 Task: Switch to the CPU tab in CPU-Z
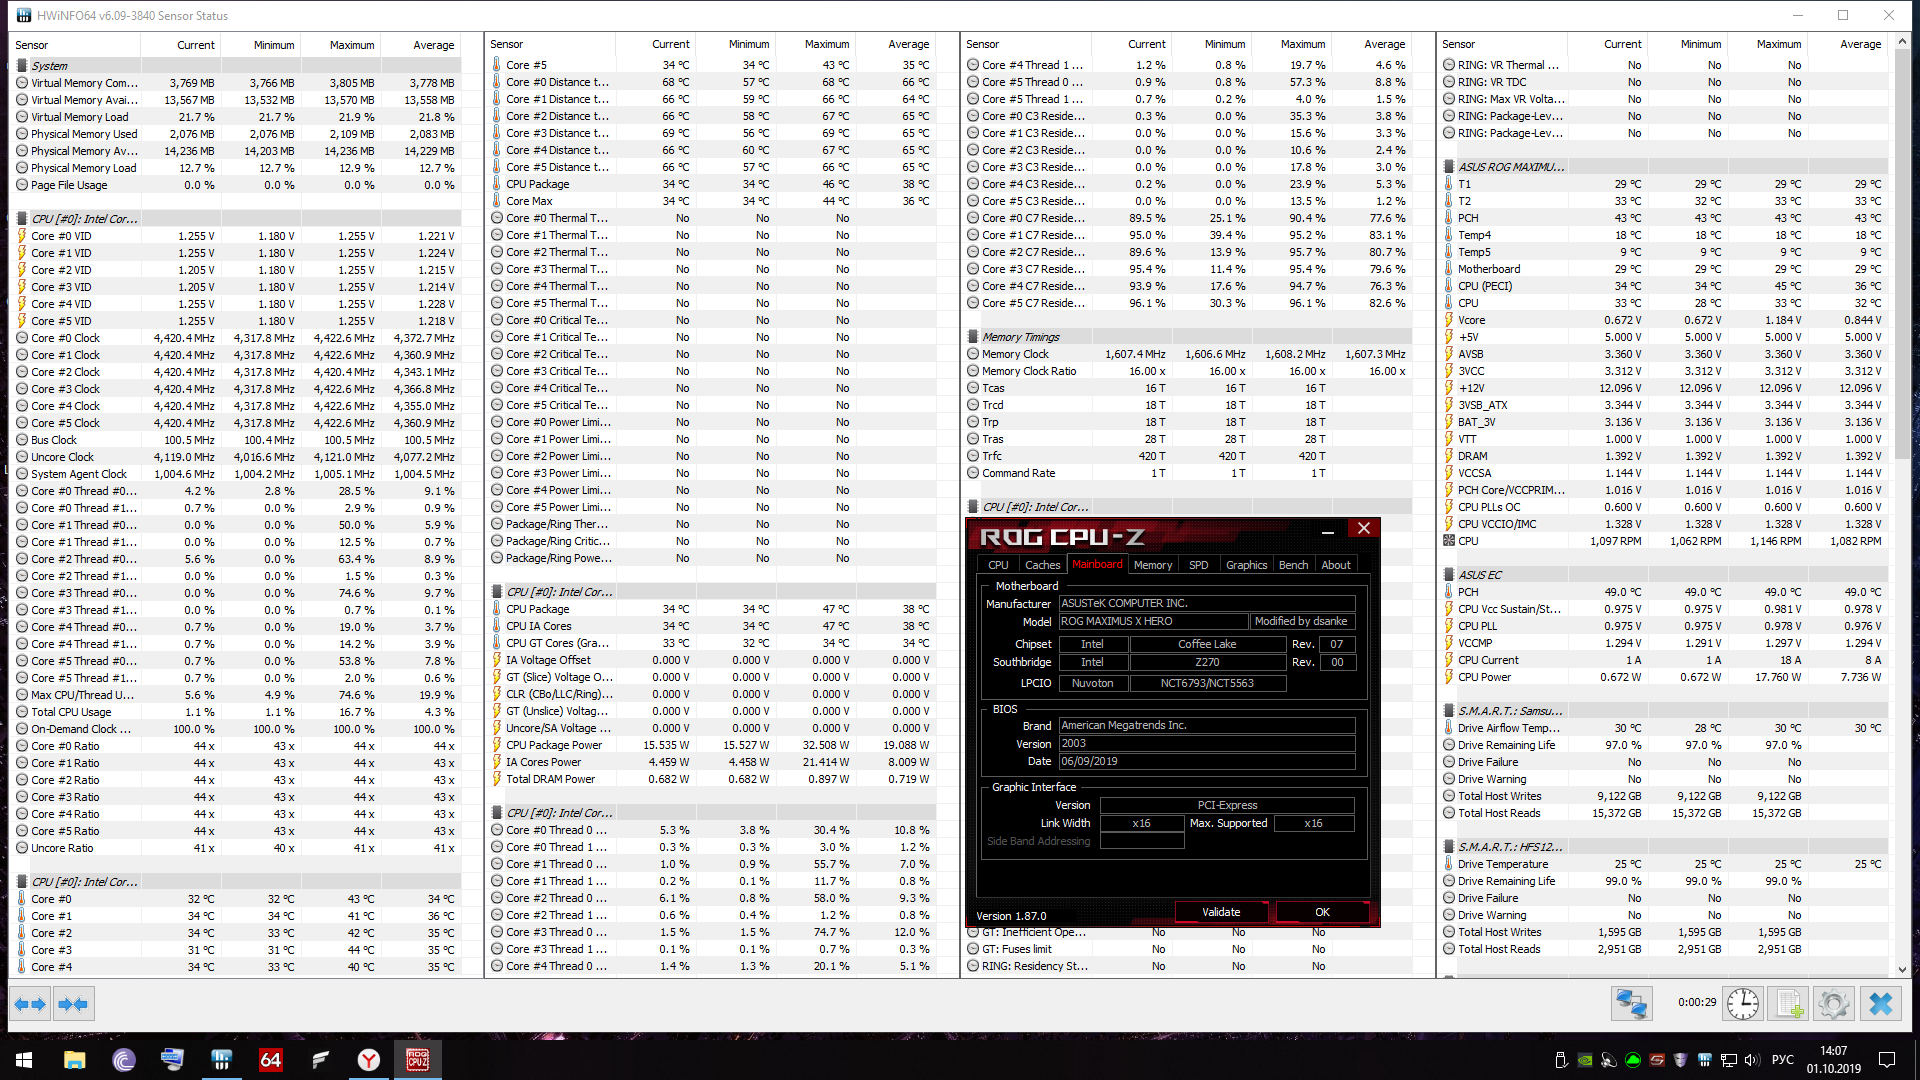click(x=998, y=565)
